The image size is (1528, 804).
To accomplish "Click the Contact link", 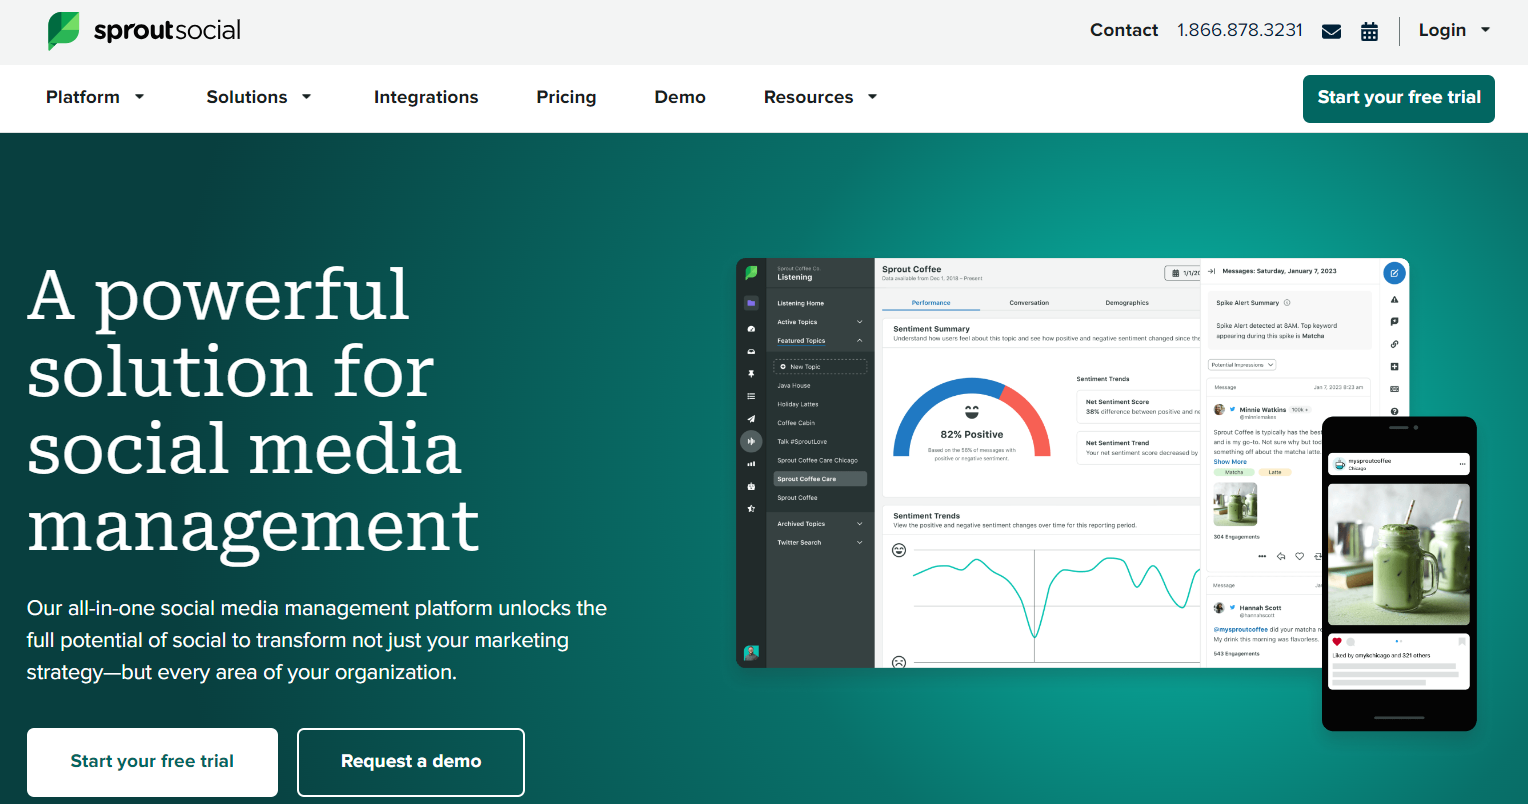I will pos(1124,30).
